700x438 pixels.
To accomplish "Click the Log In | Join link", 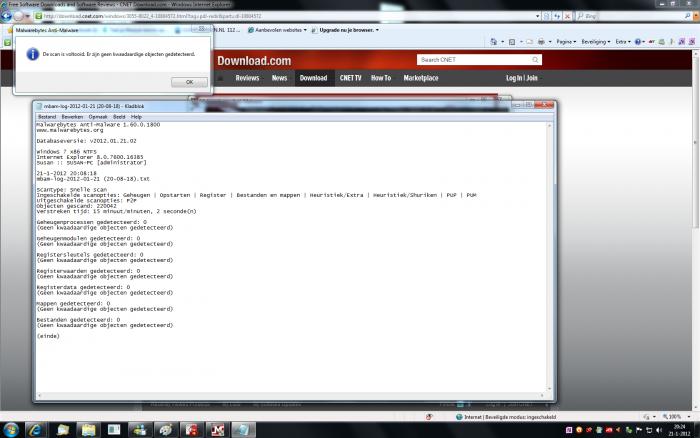I will [521, 78].
